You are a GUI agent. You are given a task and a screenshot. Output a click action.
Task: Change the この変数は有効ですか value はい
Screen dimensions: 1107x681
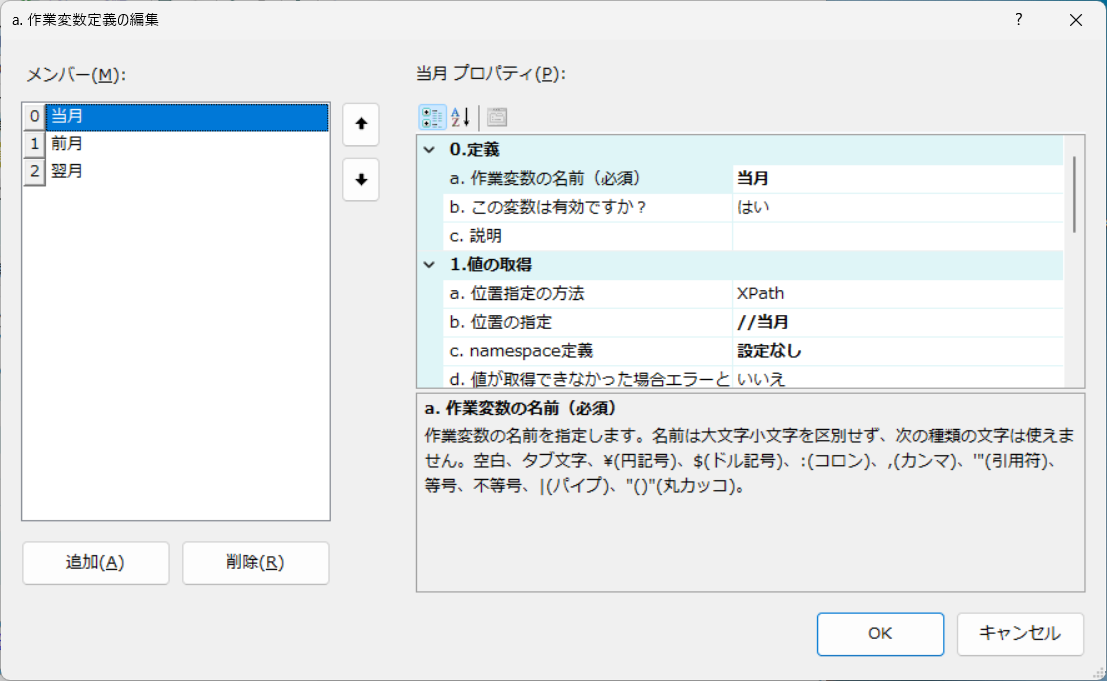(x=897, y=207)
